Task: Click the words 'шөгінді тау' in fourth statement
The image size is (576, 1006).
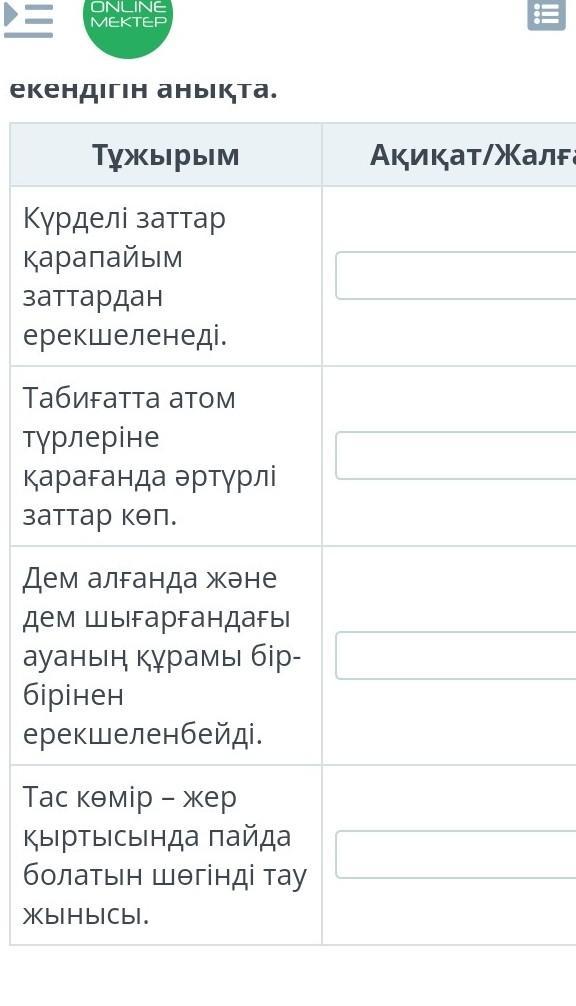Action: click(x=230, y=875)
